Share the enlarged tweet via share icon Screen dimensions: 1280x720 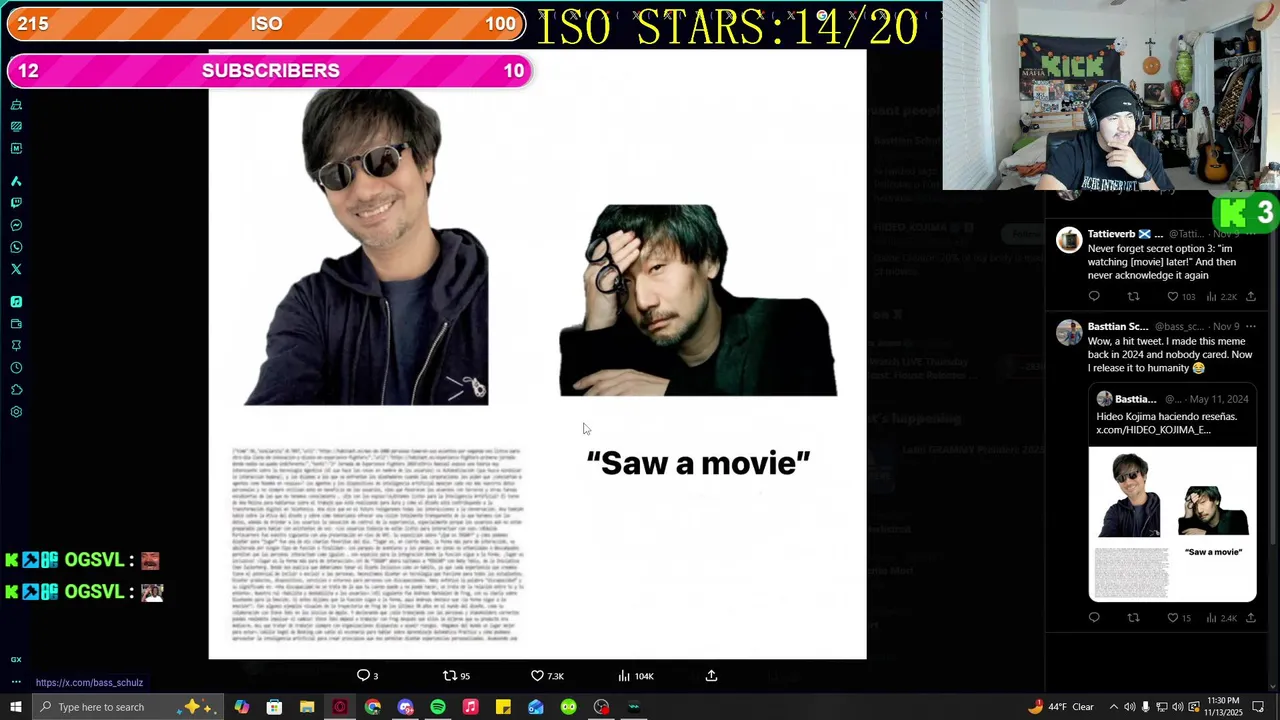click(x=711, y=676)
